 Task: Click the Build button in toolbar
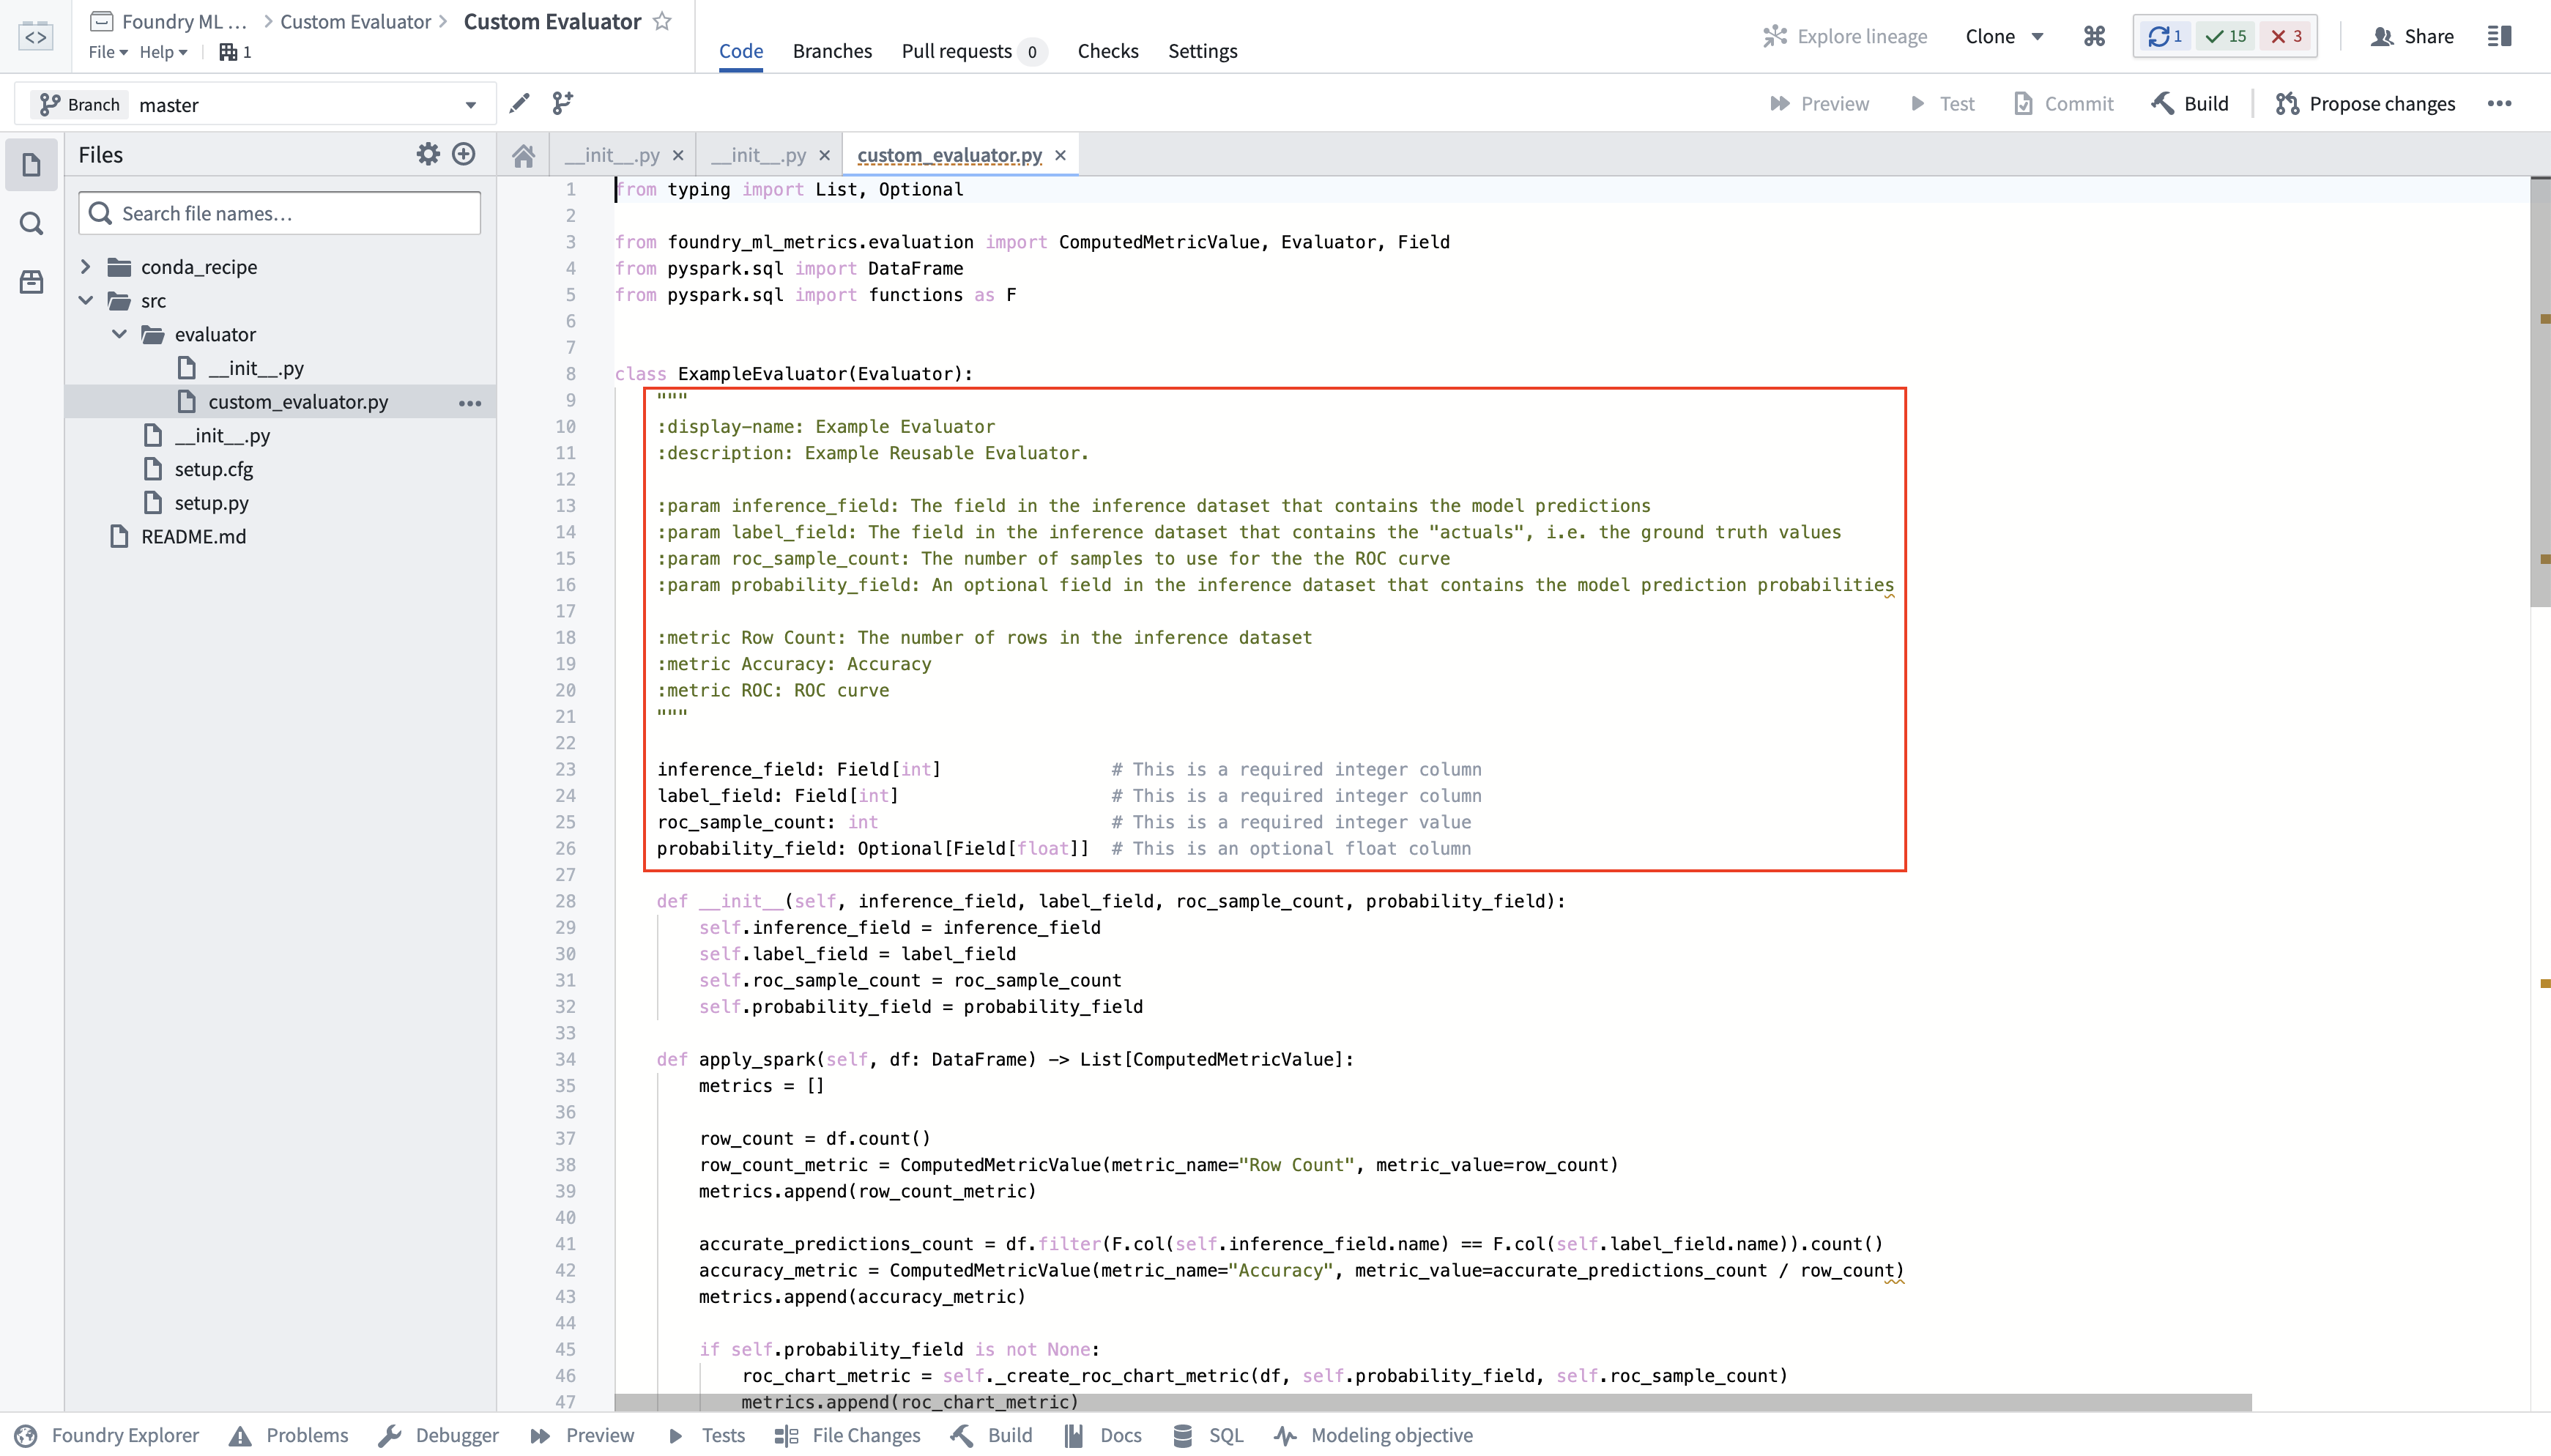click(x=2190, y=104)
